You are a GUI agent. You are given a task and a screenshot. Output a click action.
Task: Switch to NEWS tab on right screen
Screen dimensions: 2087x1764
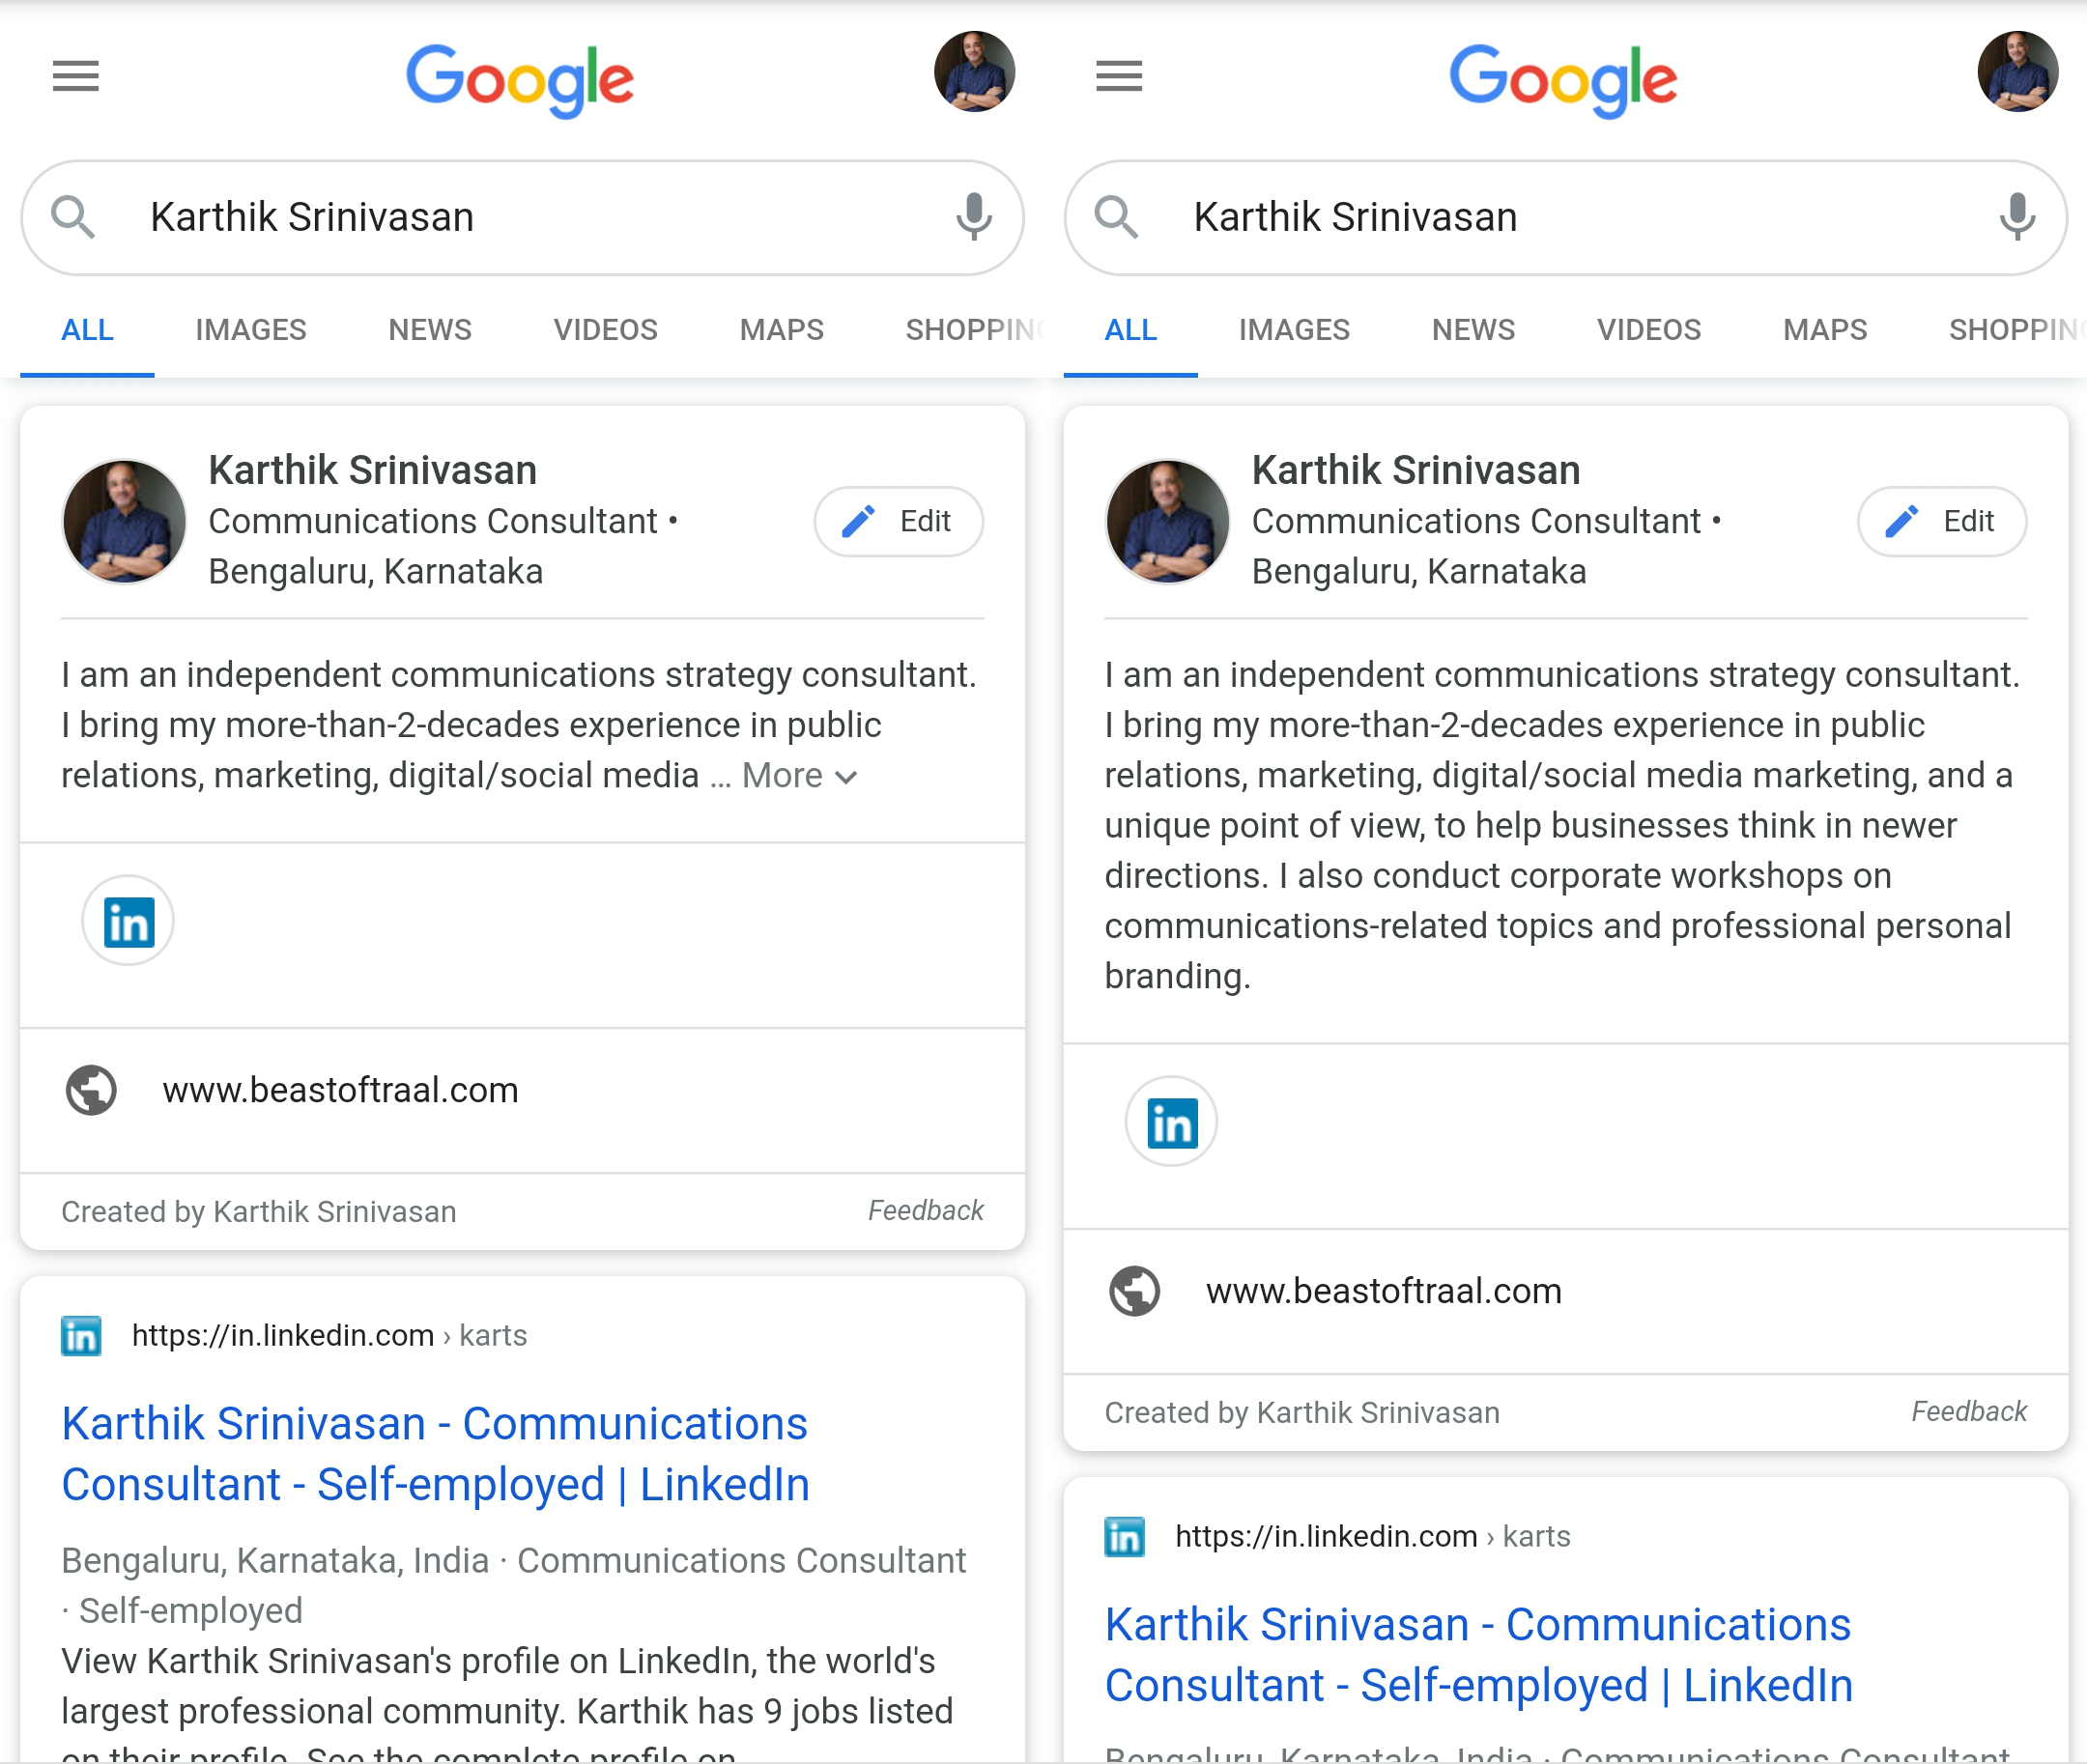tap(1473, 330)
